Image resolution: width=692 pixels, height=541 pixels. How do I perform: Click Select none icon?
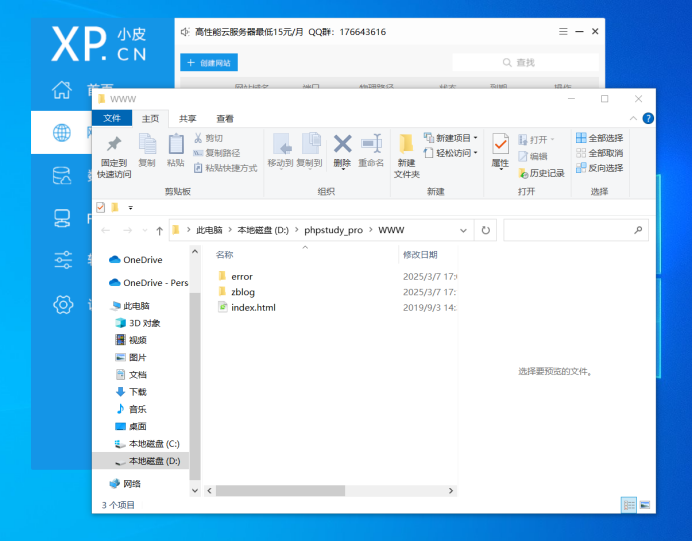point(581,153)
